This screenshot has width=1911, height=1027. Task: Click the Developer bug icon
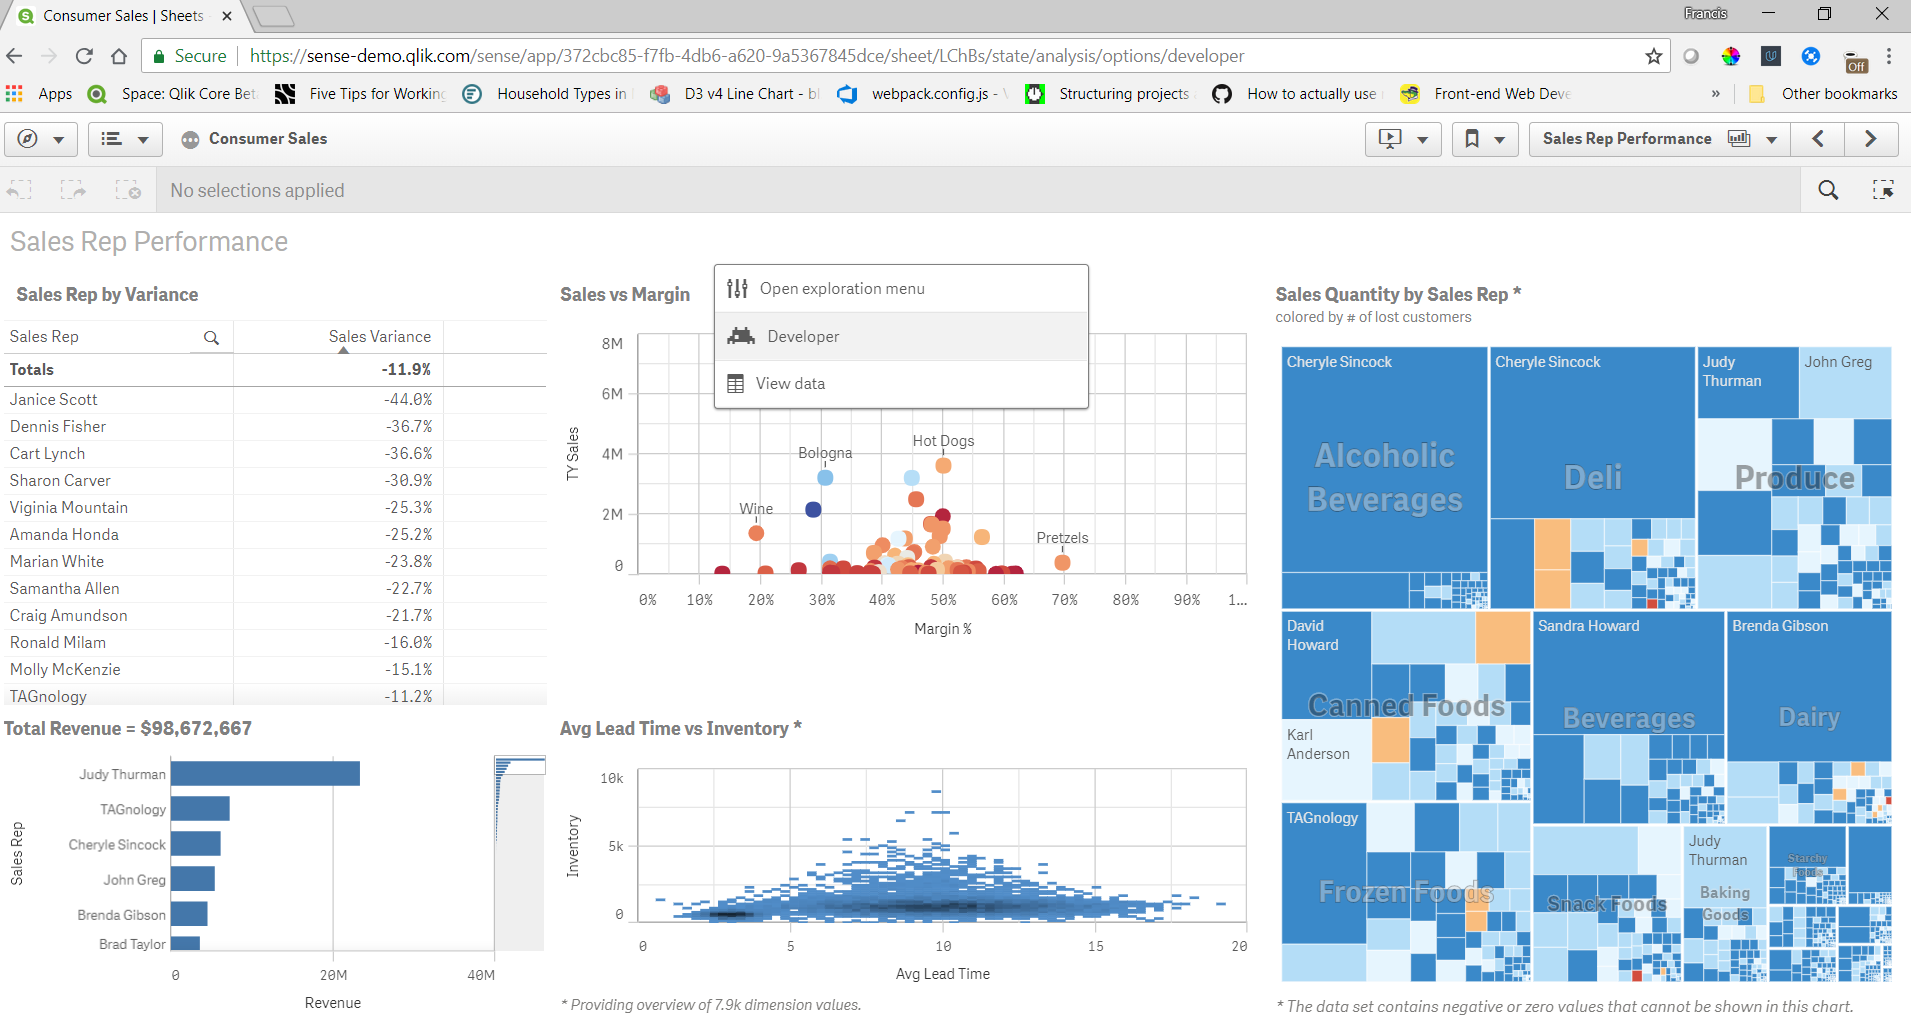coord(741,336)
